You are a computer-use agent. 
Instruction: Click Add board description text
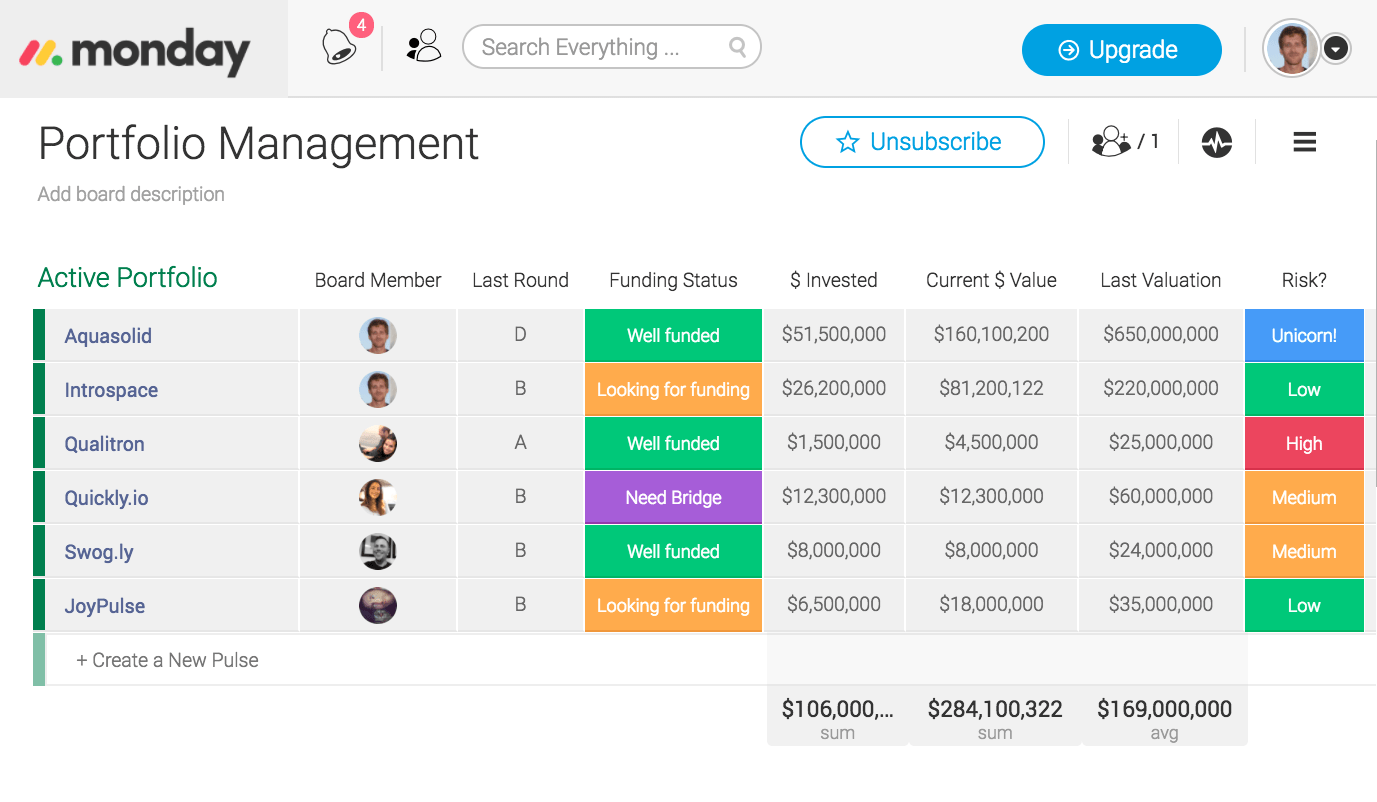pyautogui.click(x=131, y=194)
